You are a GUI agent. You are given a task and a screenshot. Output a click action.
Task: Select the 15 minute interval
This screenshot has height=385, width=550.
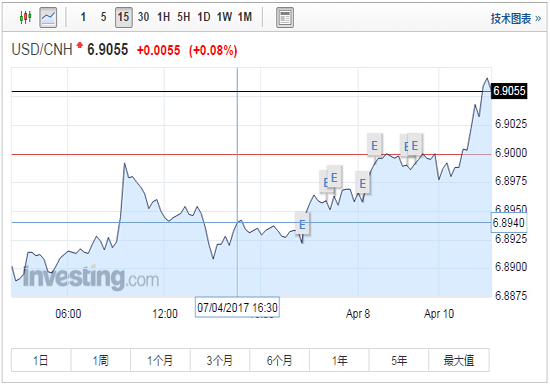(123, 17)
